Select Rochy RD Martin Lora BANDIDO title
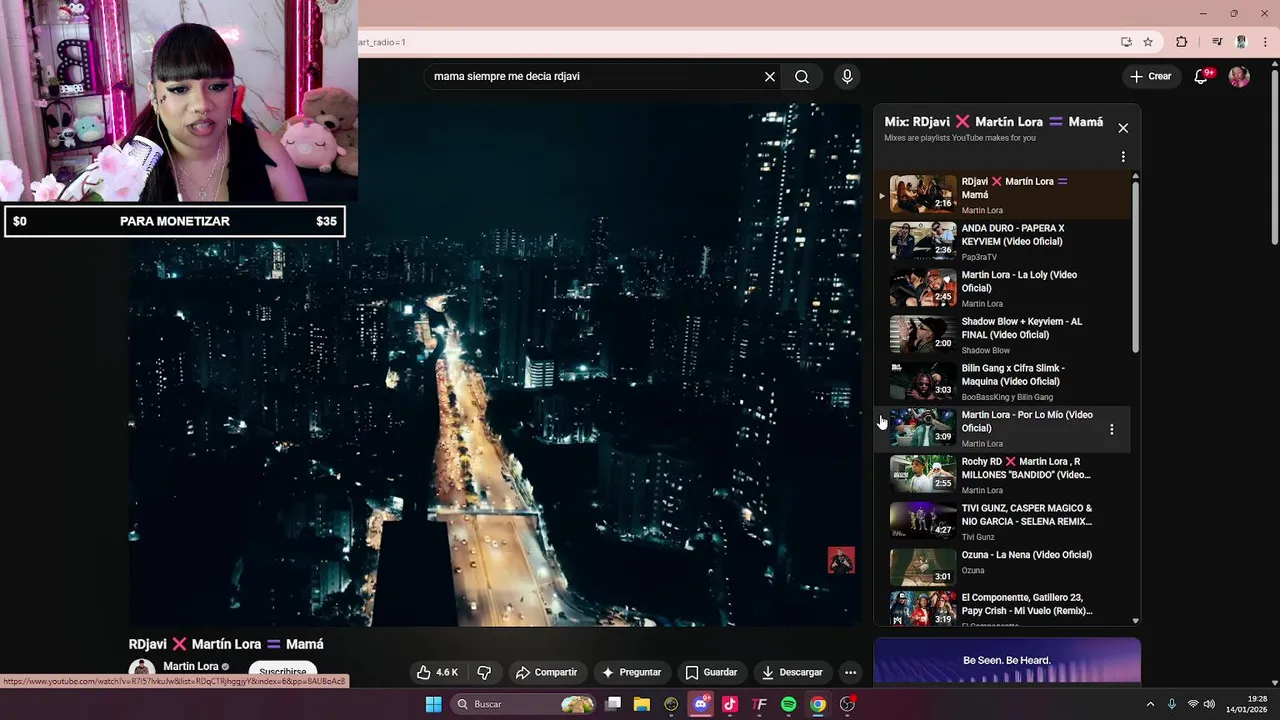Screen dimensions: 1280x720 tap(1026, 468)
